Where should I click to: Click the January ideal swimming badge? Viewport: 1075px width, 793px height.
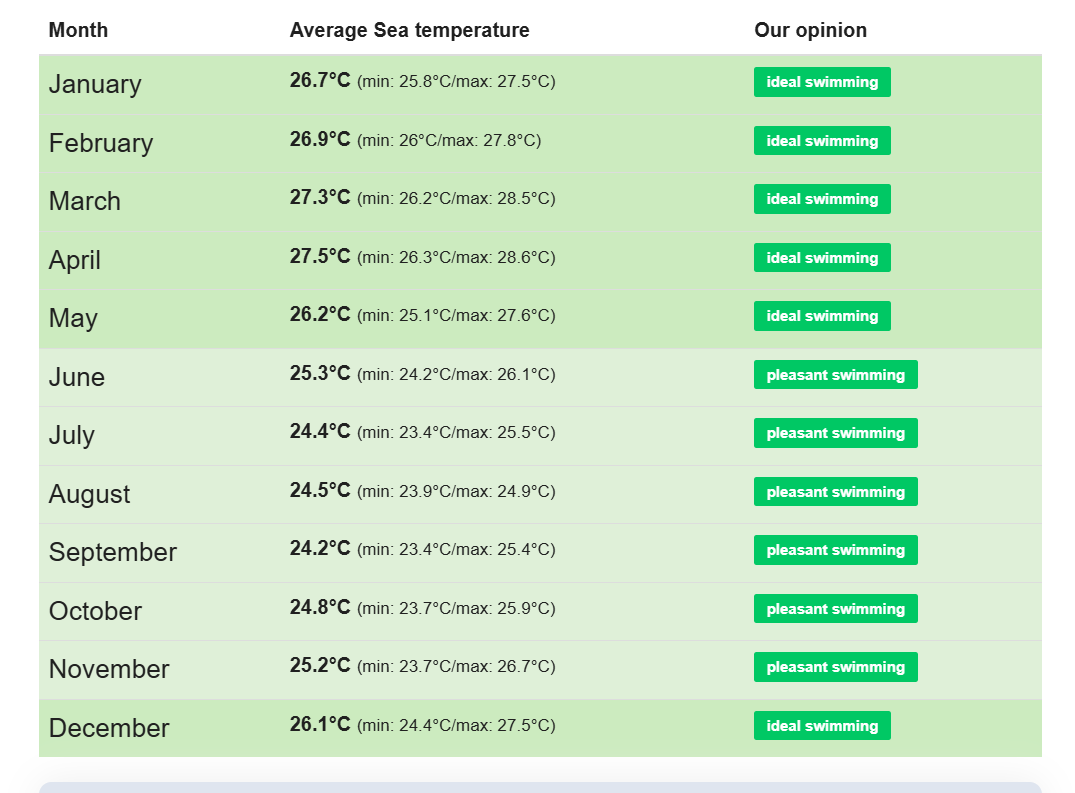pyautogui.click(x=822, y=82)
